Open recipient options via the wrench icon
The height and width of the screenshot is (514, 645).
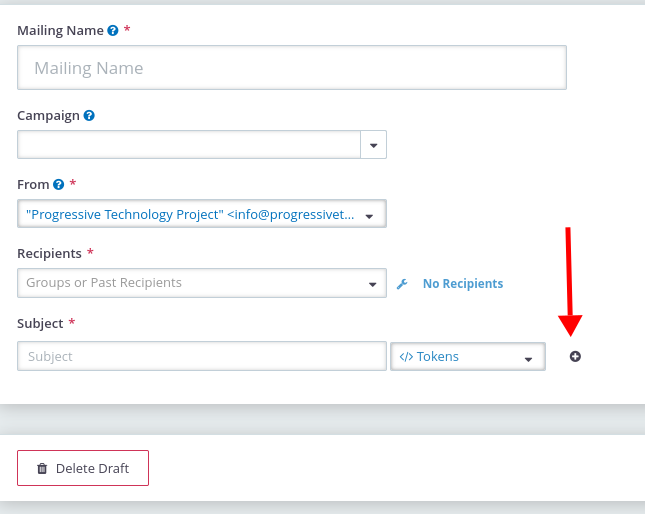click(x=402, y=284)
